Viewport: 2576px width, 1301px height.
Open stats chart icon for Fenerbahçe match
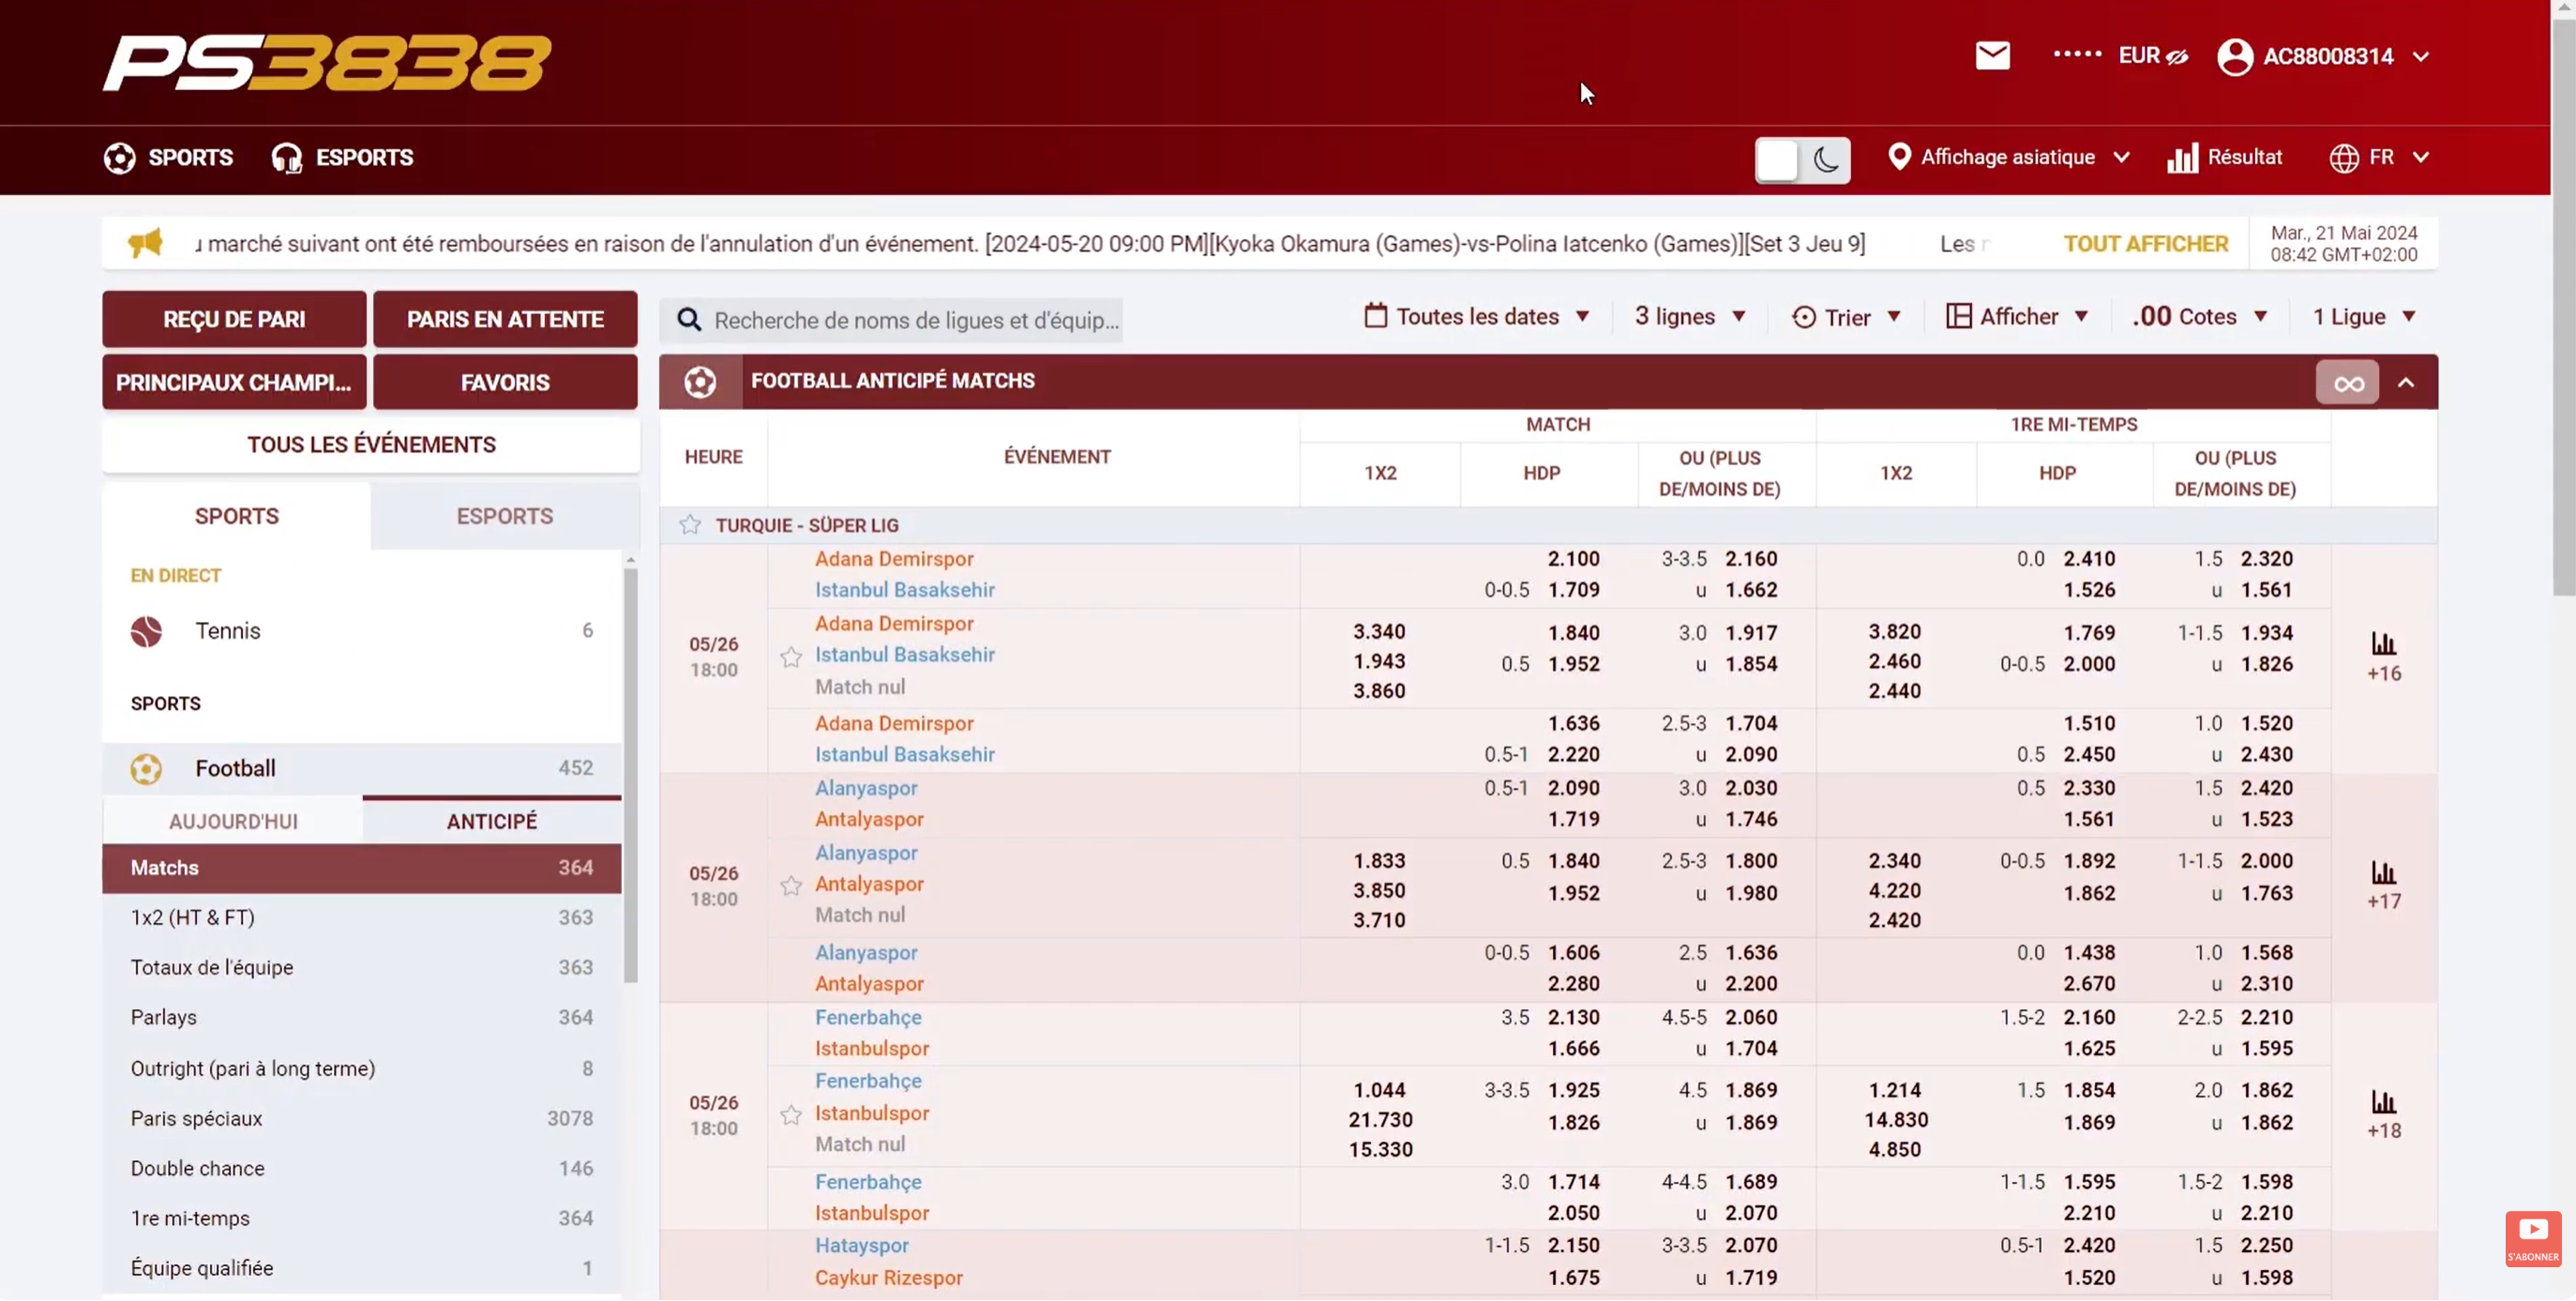click(x=2383, y=1103)
